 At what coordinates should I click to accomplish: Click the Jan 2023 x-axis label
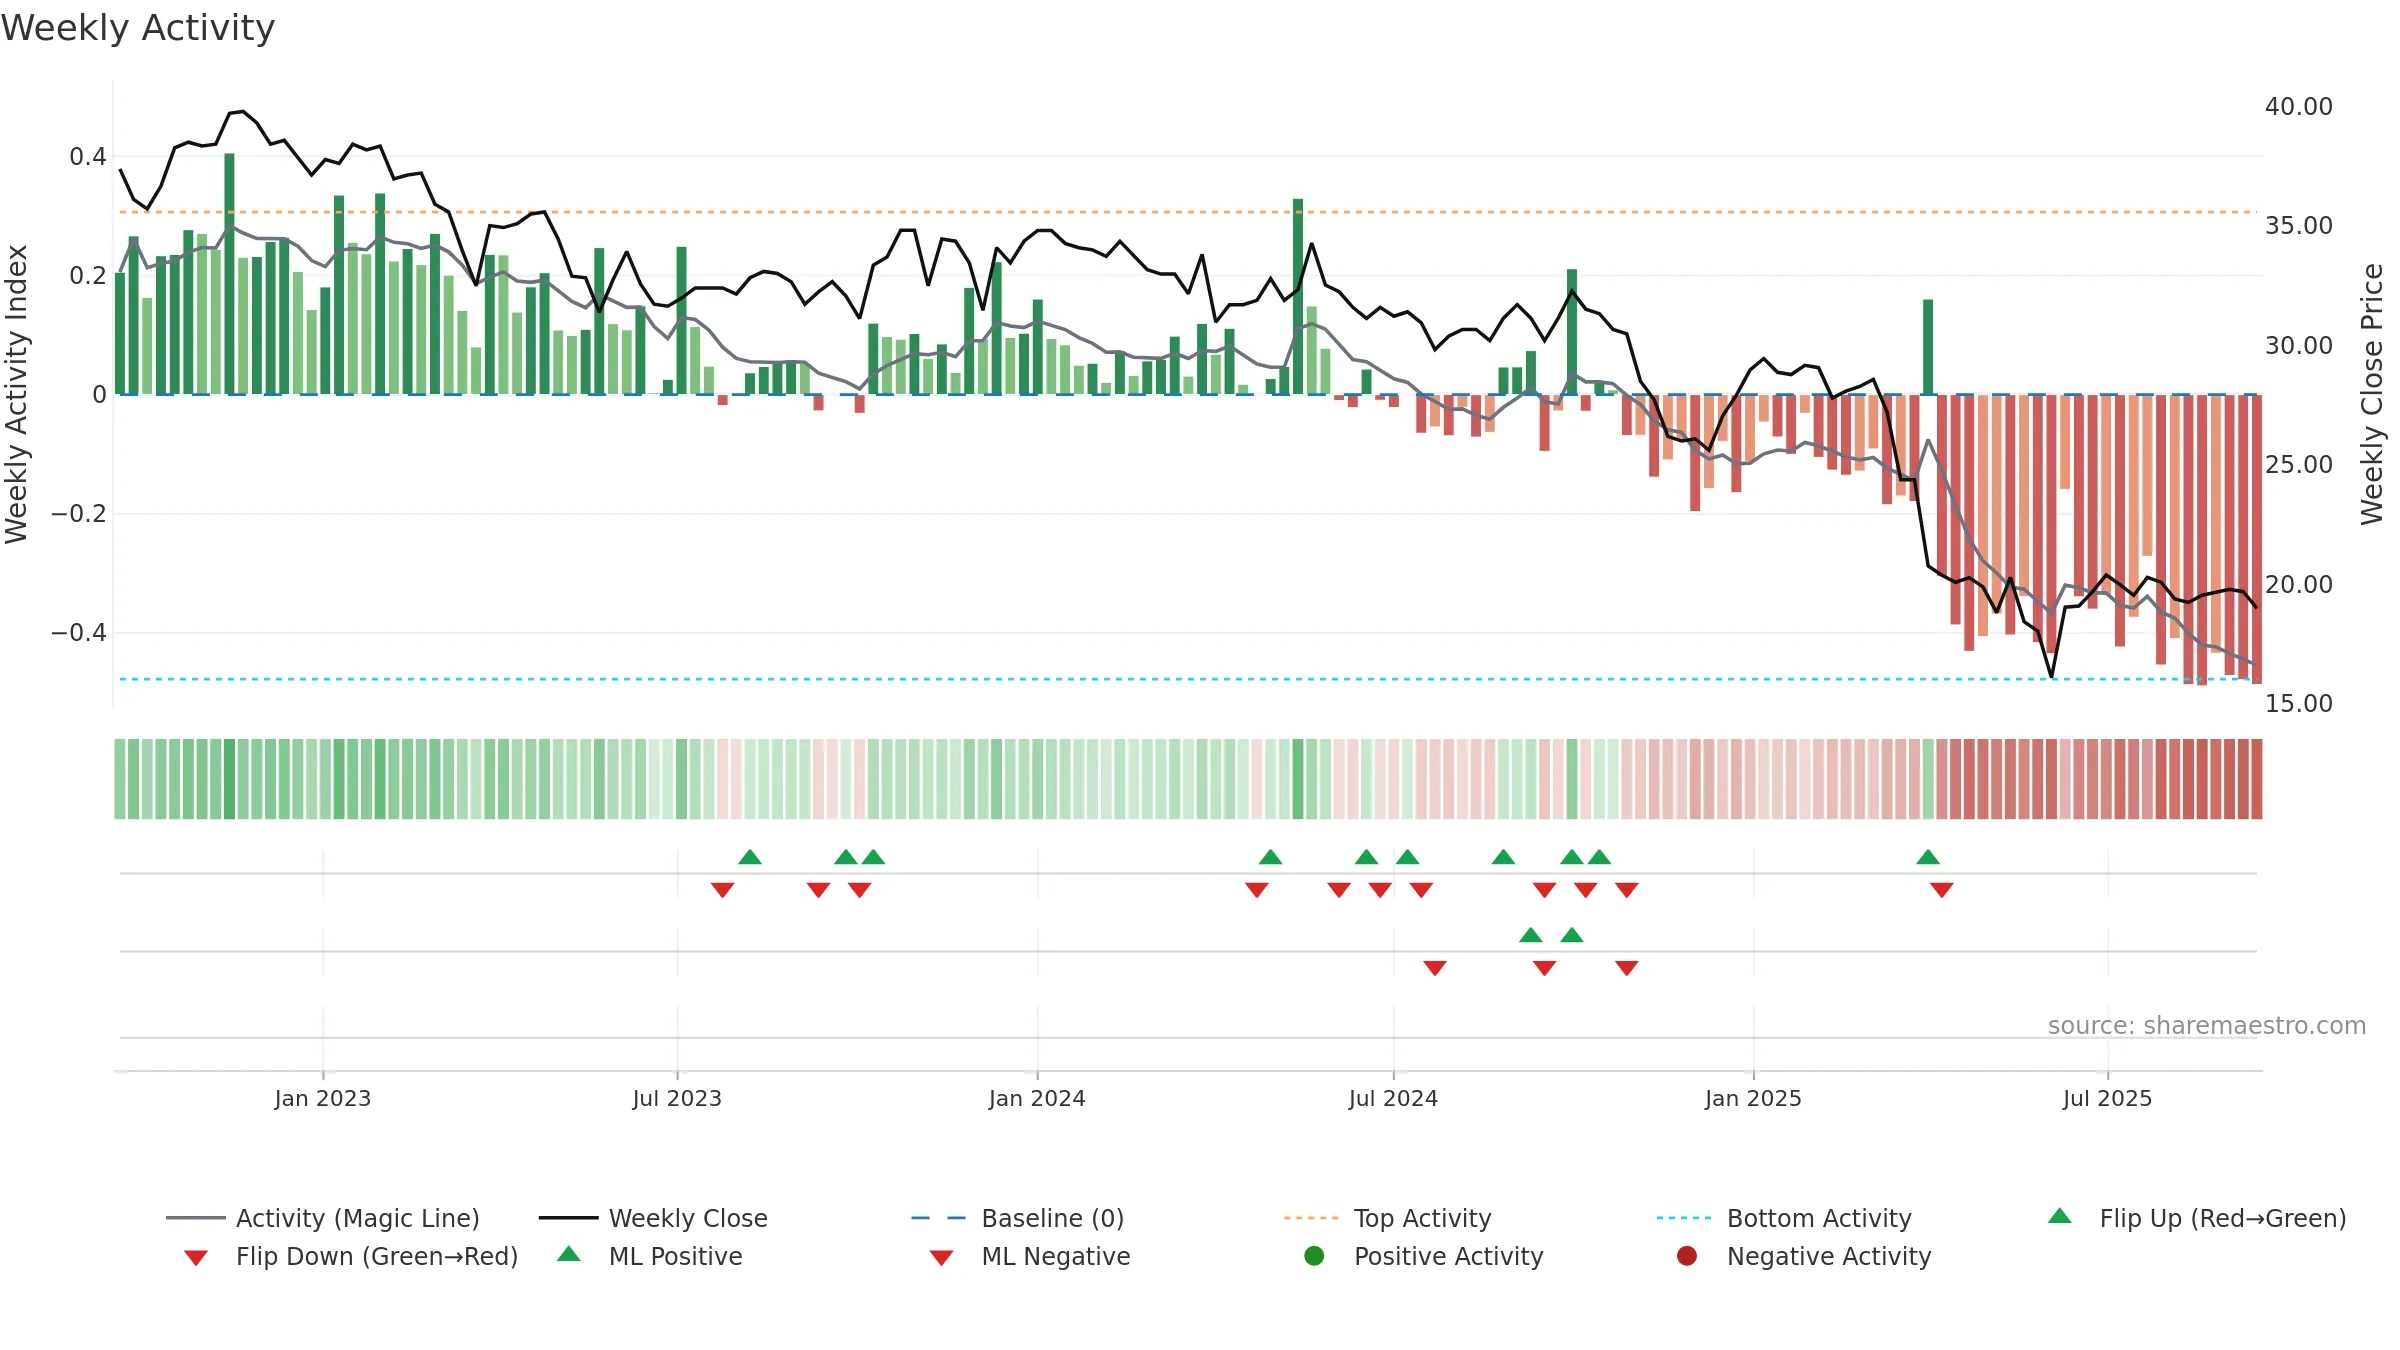pos(323,1098)
